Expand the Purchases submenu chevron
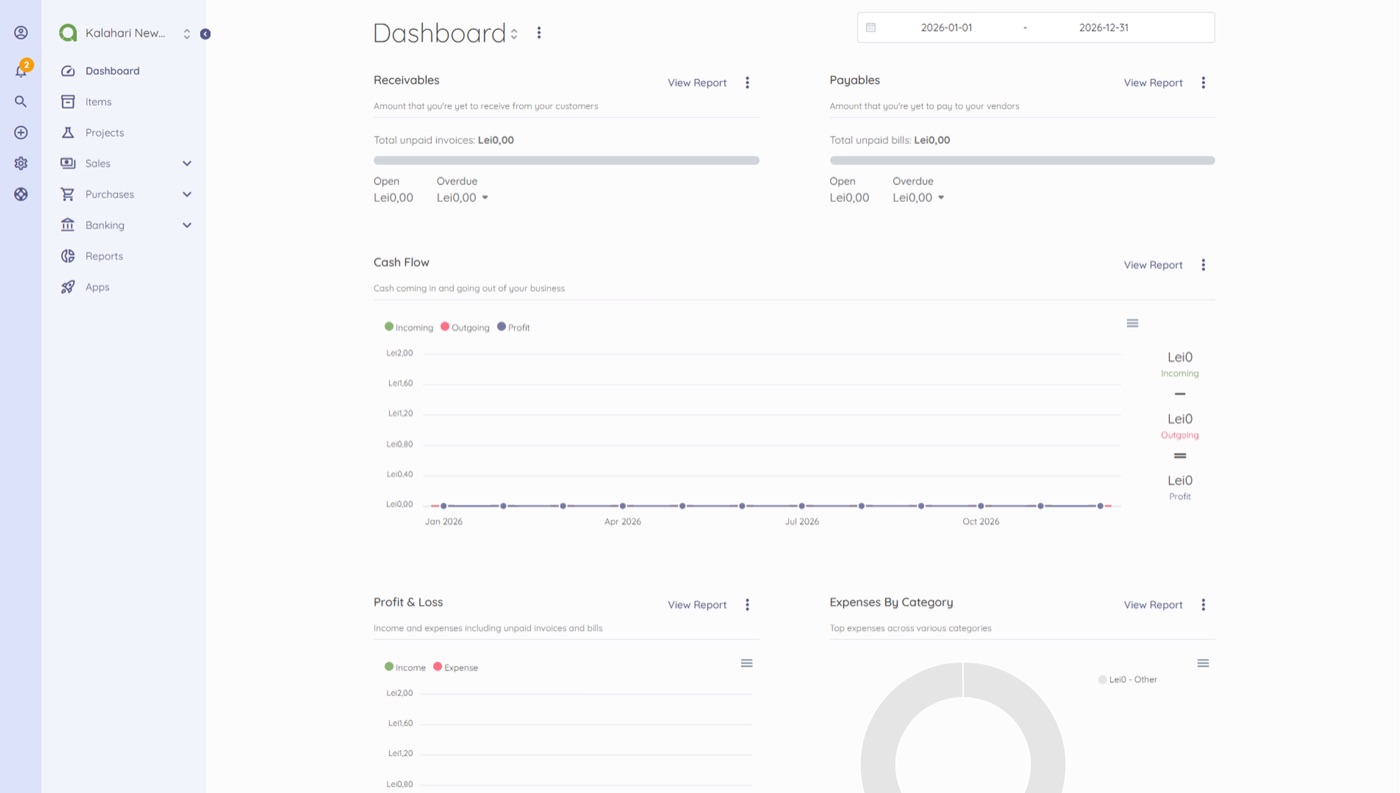Image resolution: width=1400 pixels, height=793 pixels. pos(187,195)
